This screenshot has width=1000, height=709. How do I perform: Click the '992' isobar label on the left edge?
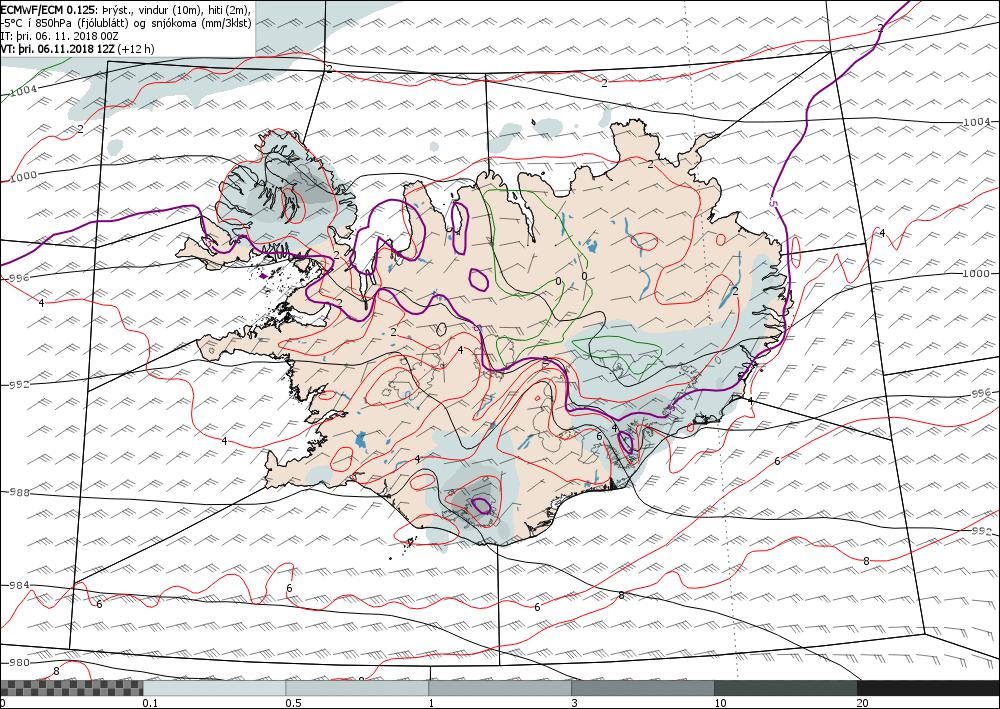pos(19,384)
